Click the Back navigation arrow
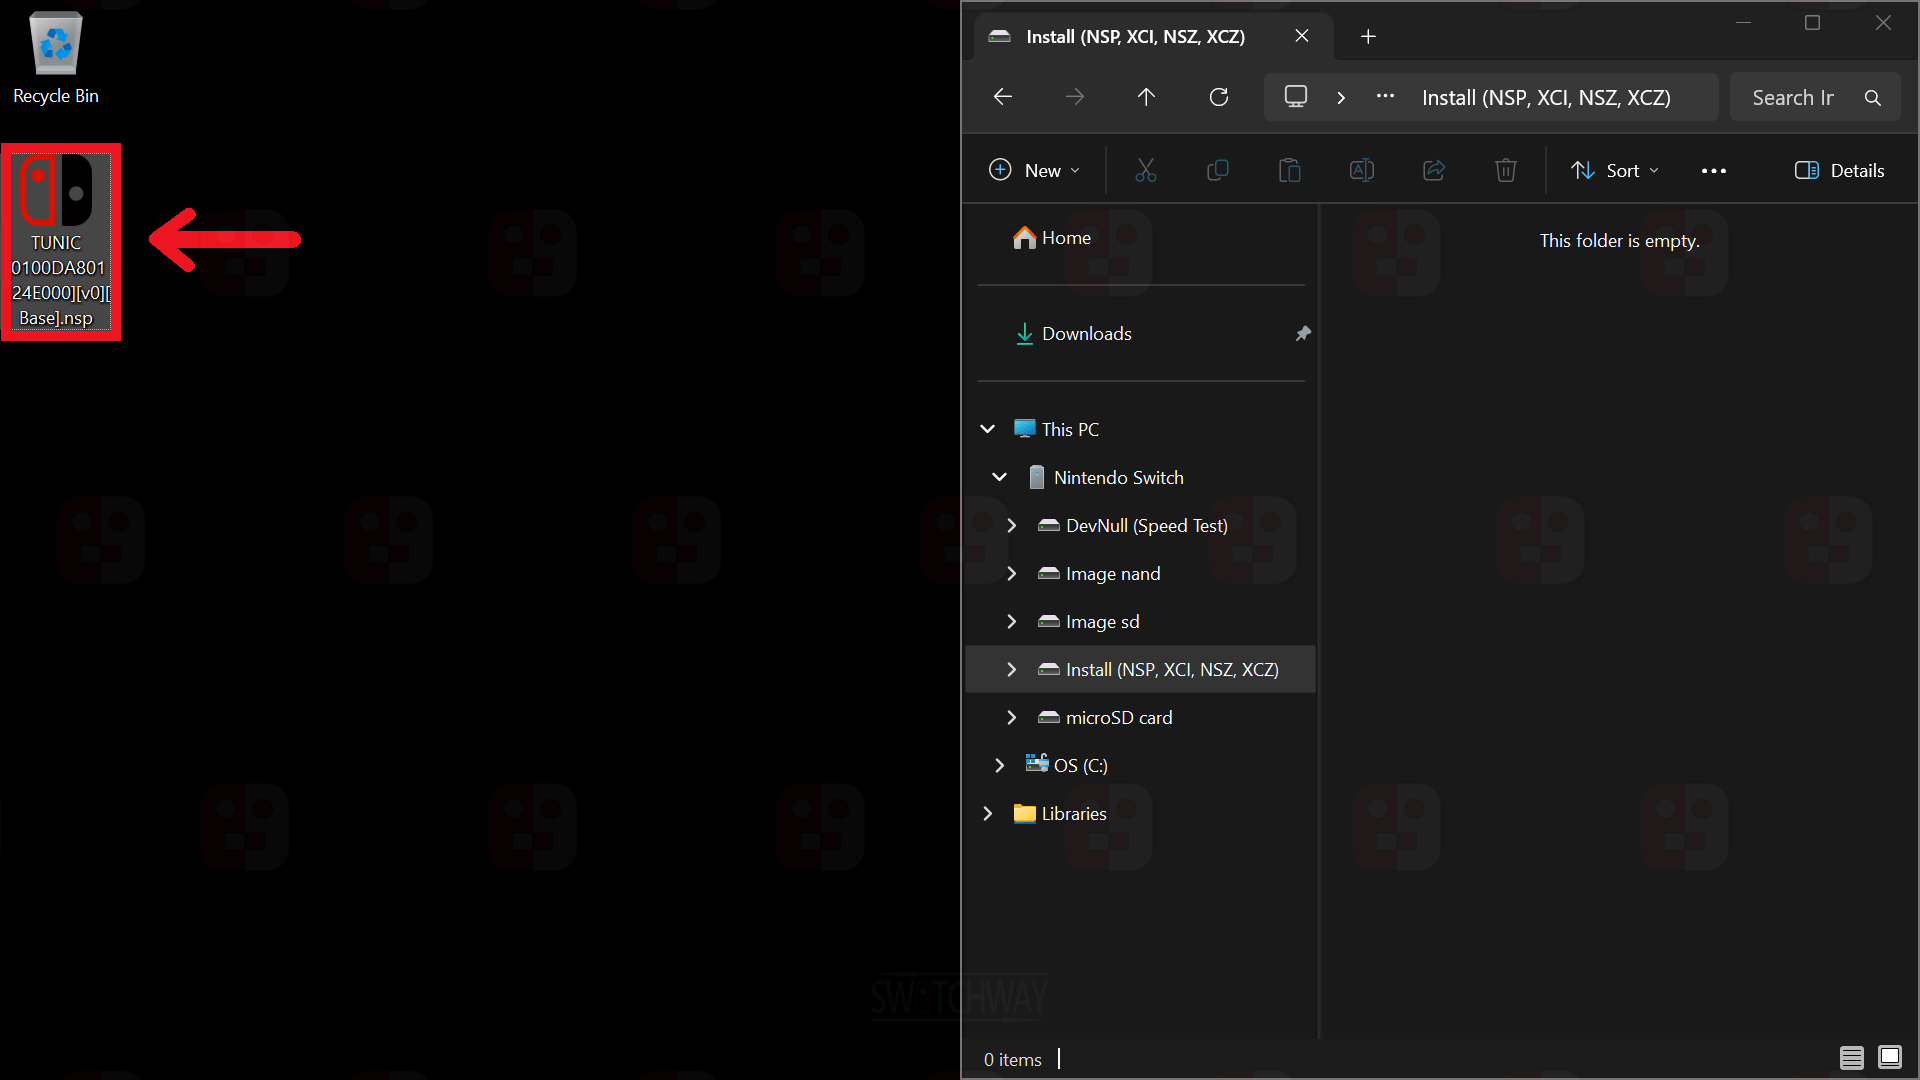The height and width of the screenshot is (1080, 1920). 1003,97
